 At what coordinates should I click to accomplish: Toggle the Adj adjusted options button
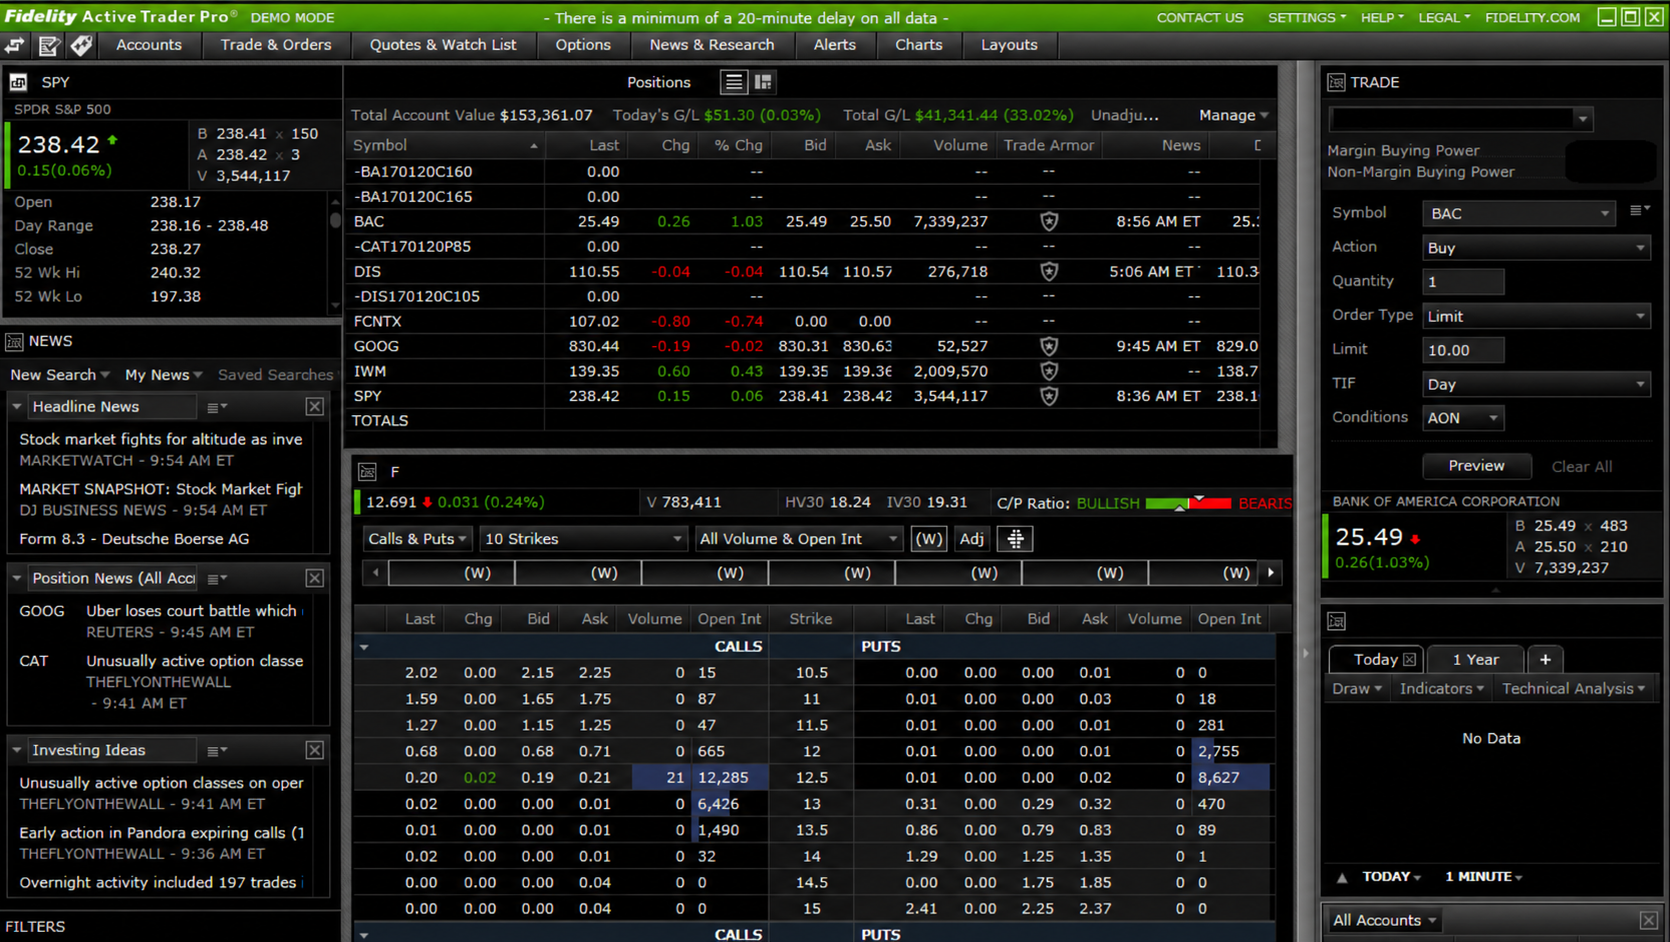[972, 539]
